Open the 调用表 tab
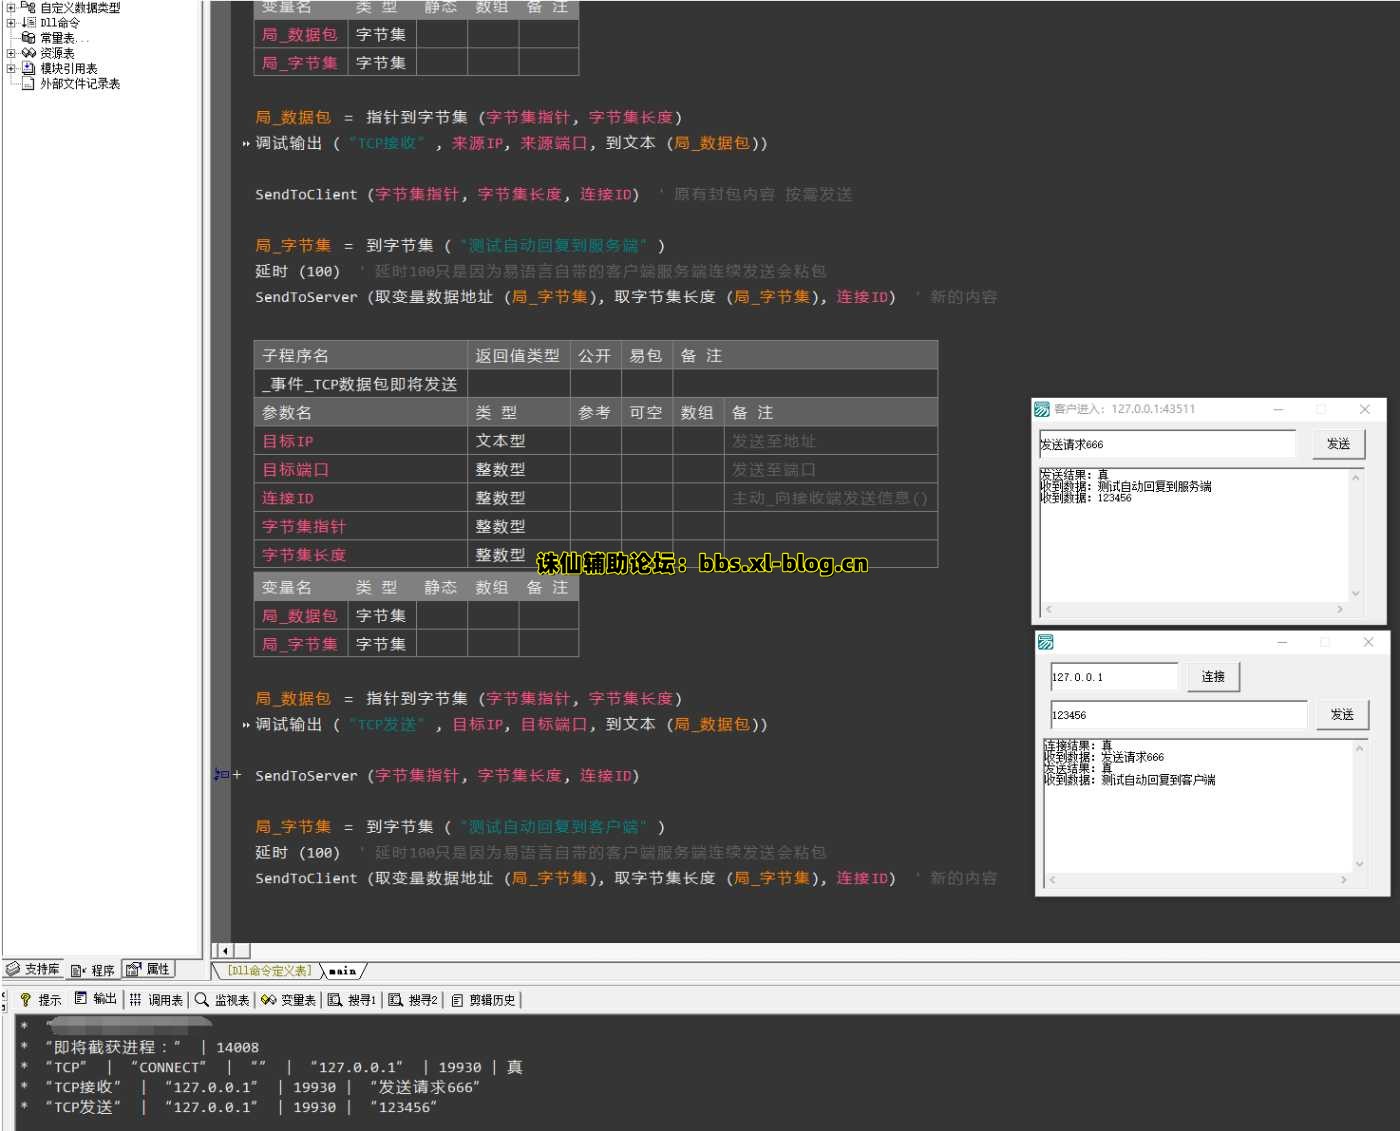 [156, 999]
